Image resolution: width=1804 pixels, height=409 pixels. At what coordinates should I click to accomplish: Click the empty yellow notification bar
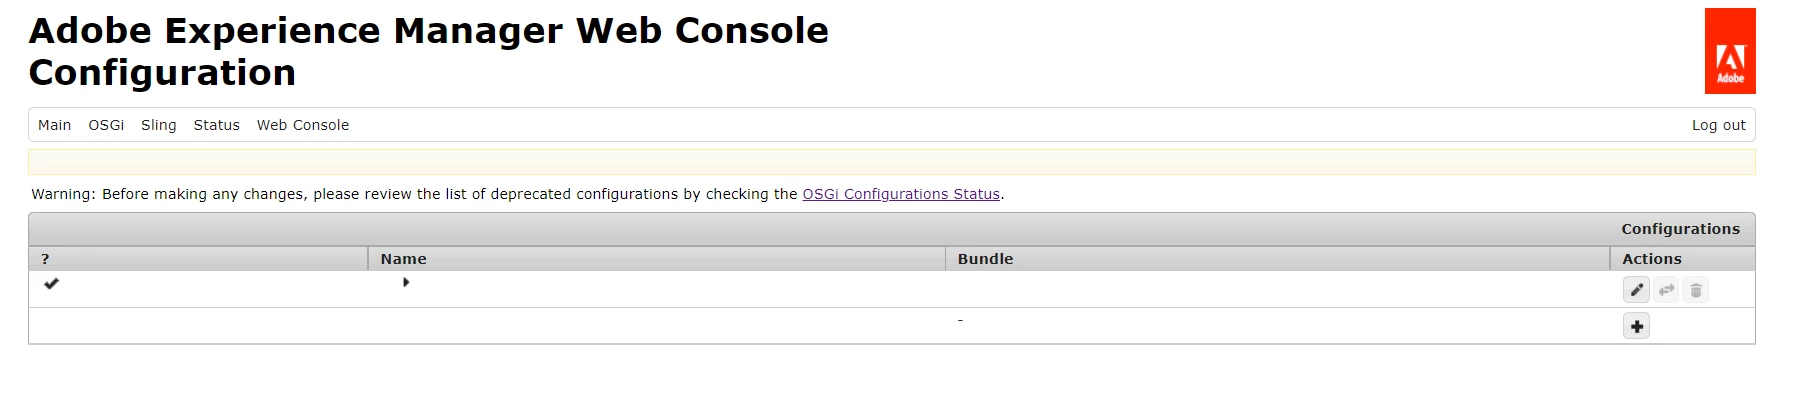point(892,162)
